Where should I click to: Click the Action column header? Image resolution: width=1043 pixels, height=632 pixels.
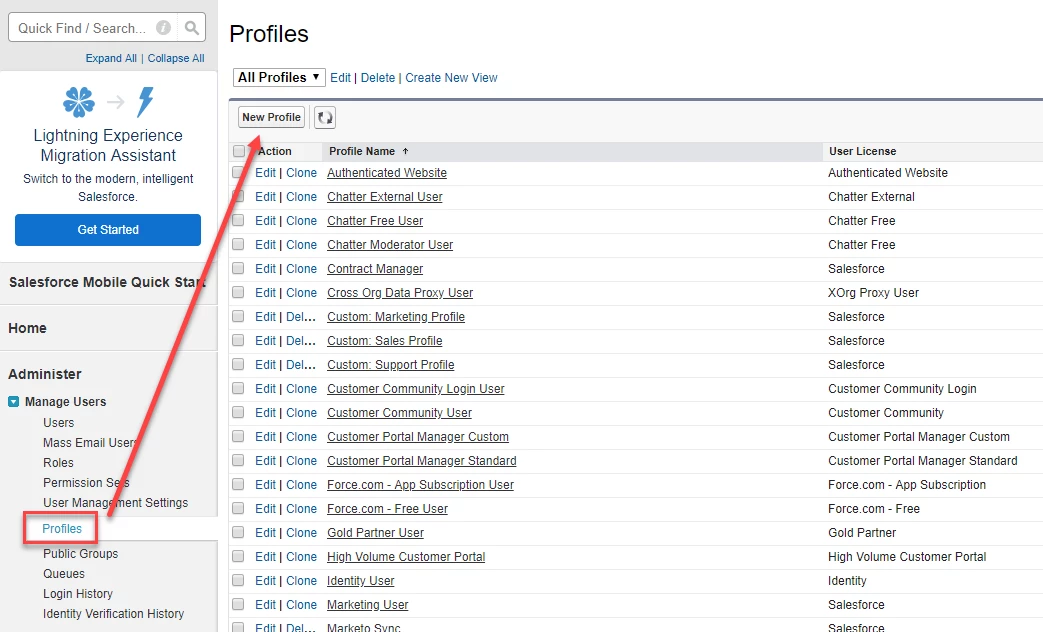point(275,151)
